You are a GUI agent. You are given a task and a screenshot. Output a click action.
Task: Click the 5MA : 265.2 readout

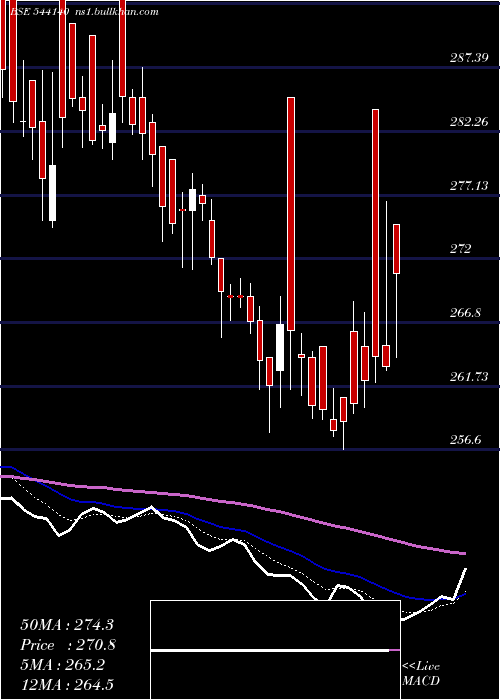click(62, 665)
